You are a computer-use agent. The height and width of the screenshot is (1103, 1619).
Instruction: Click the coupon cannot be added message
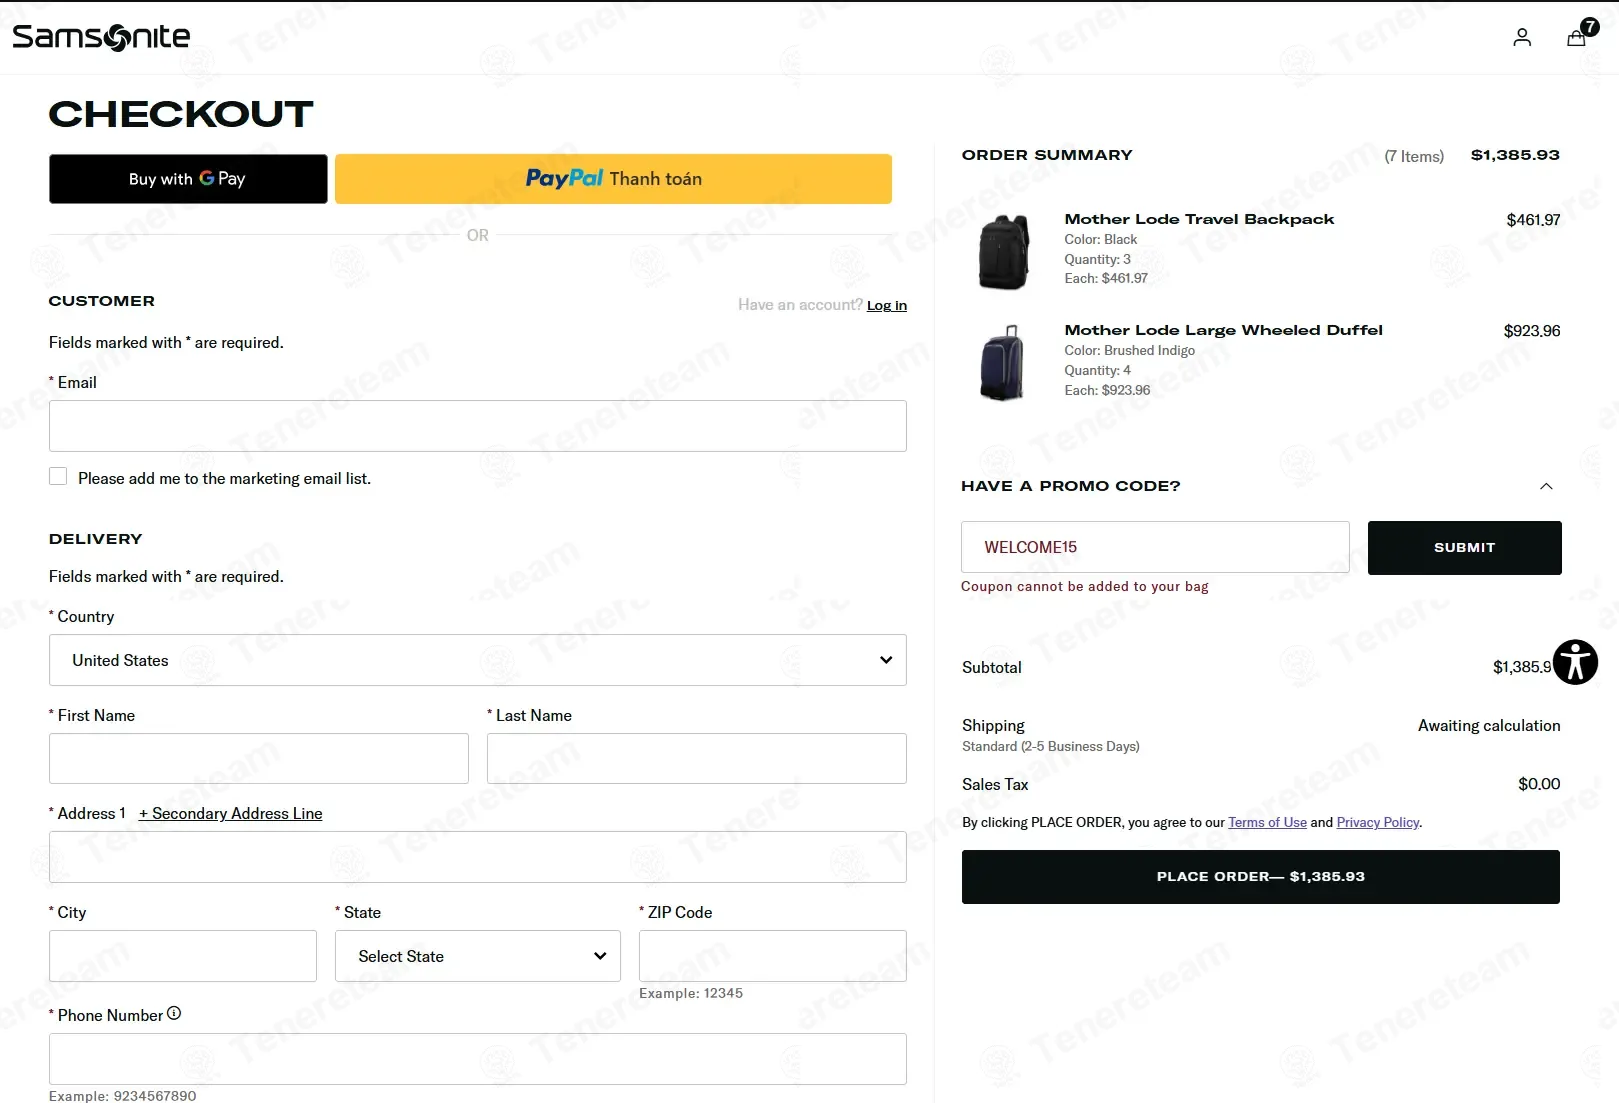[x=1084, y=586]
